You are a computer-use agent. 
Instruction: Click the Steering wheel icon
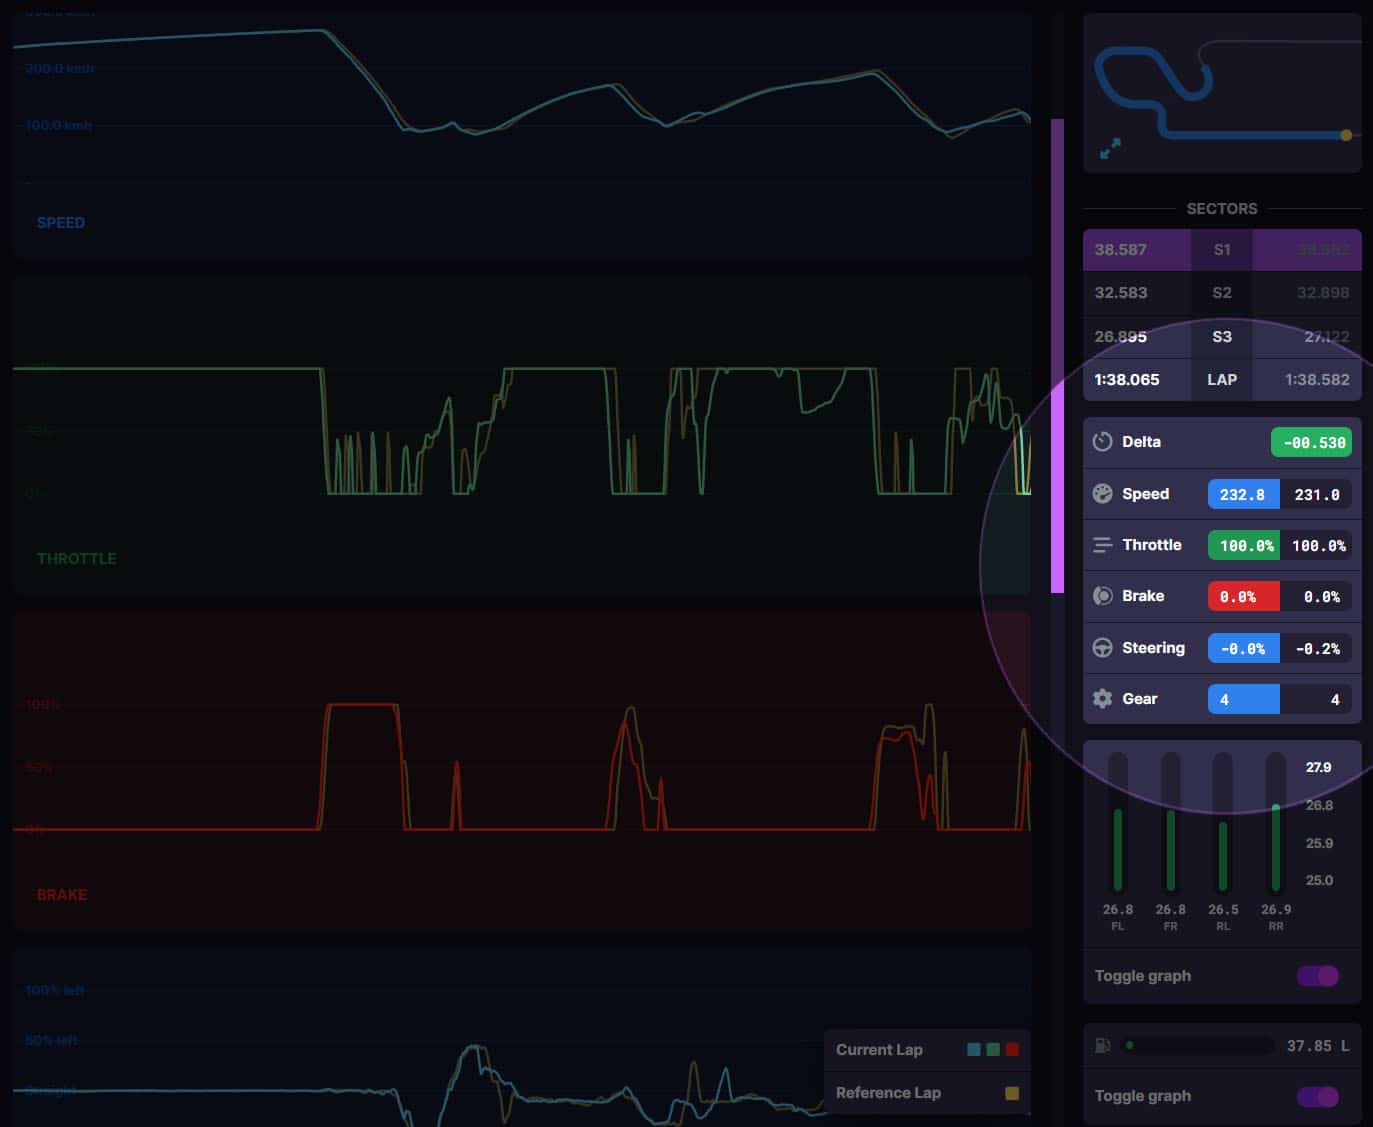[x=1102, y=648]
